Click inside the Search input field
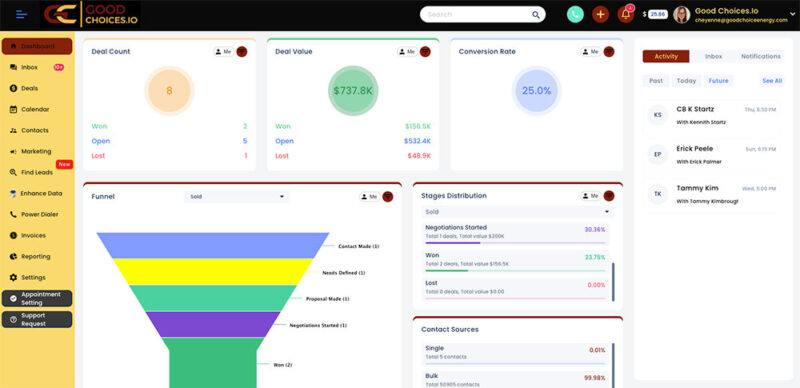Viewport: 800px width, 388px height. click(477, 14)
